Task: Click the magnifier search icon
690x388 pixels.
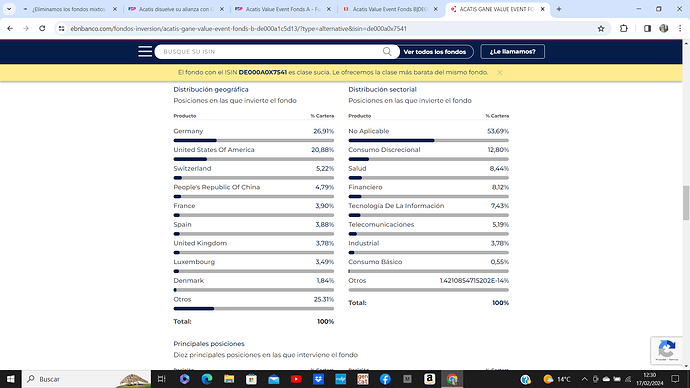Action: (387, 51)
